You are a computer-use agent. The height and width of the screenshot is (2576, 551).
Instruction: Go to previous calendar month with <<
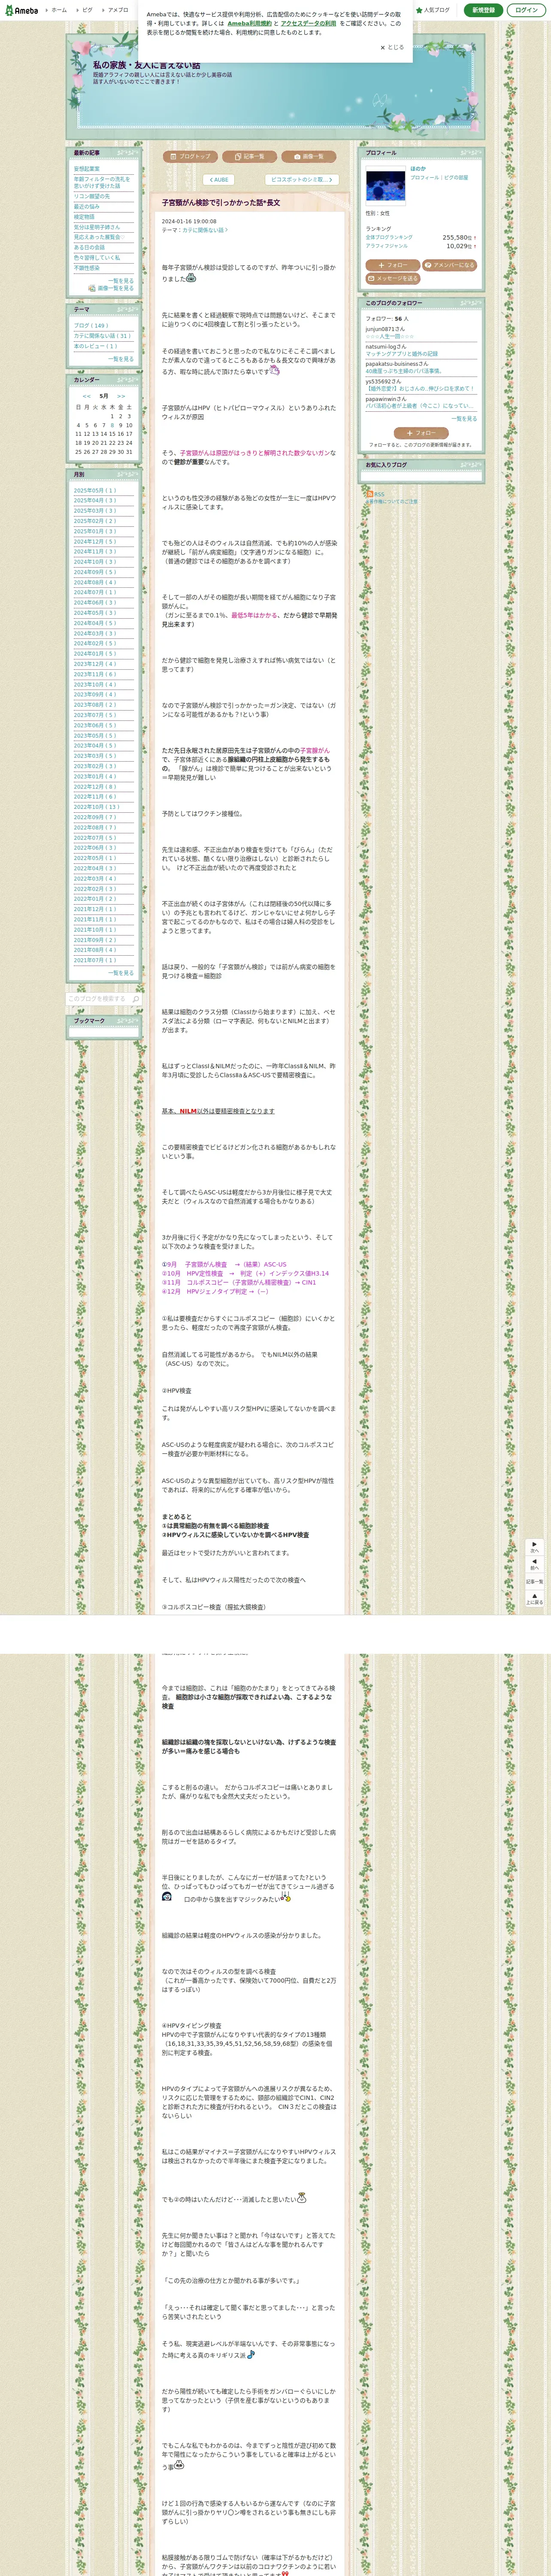(87, 396)
